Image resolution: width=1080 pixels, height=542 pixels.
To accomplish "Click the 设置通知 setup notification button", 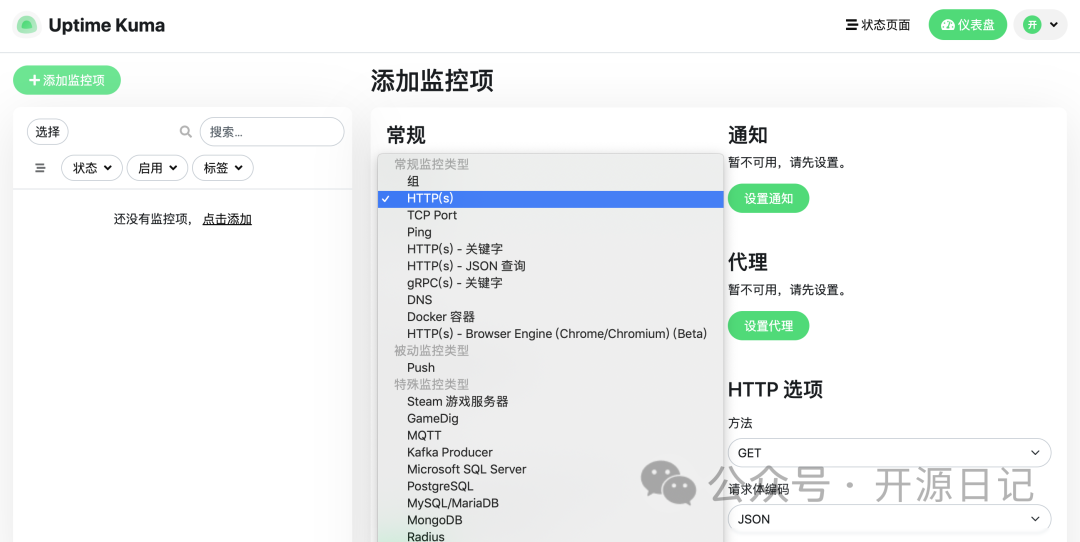I will [768, 199].
